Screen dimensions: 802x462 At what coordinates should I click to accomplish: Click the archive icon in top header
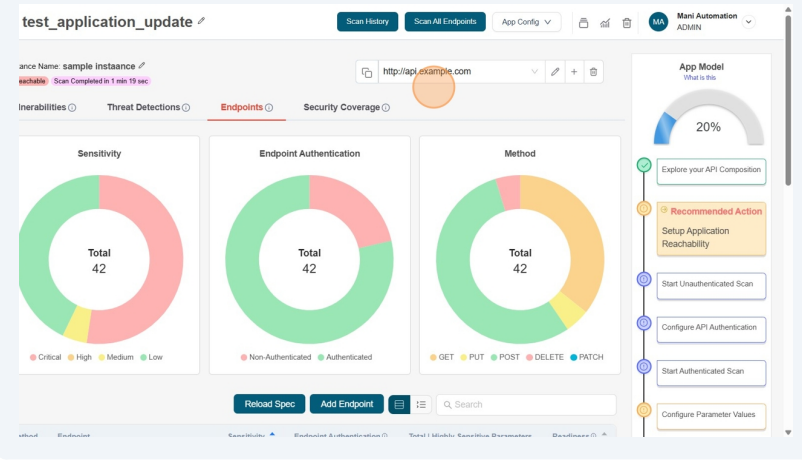point(584,23)
